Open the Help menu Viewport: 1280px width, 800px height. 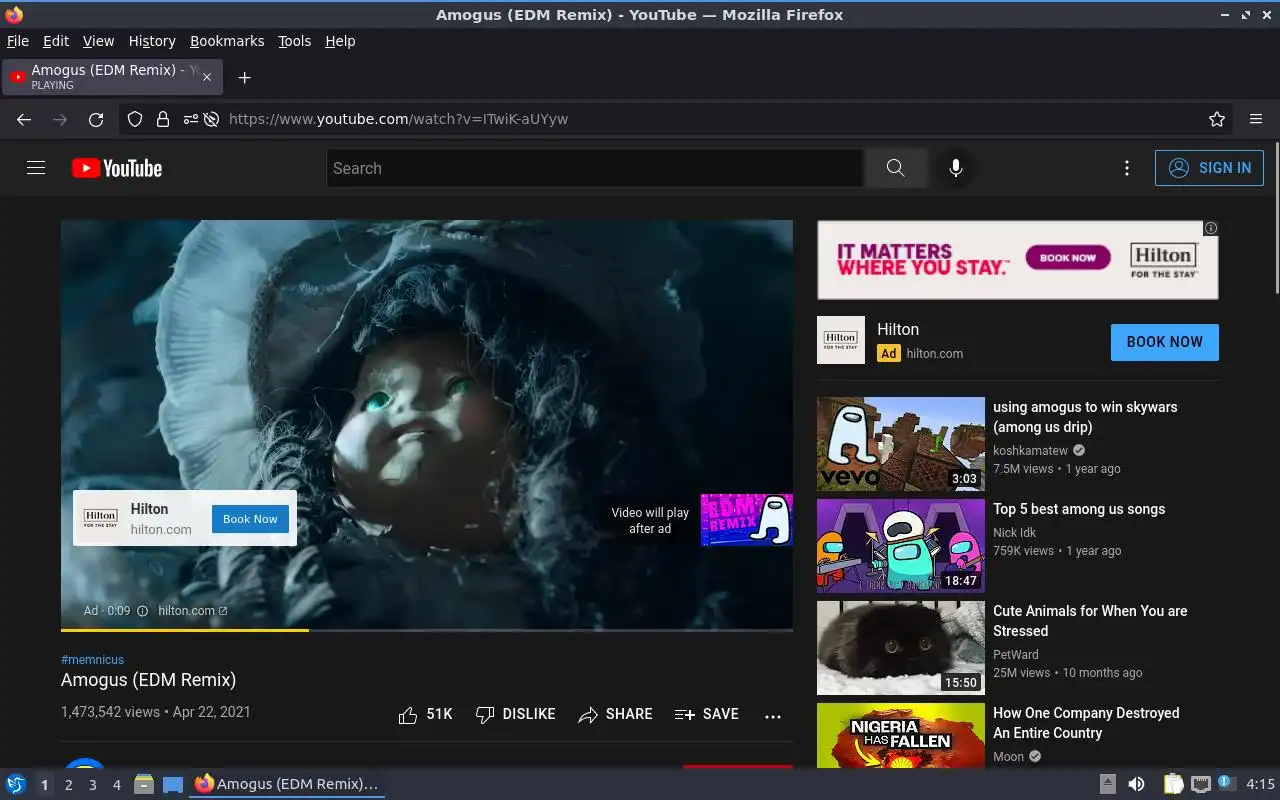340,41
